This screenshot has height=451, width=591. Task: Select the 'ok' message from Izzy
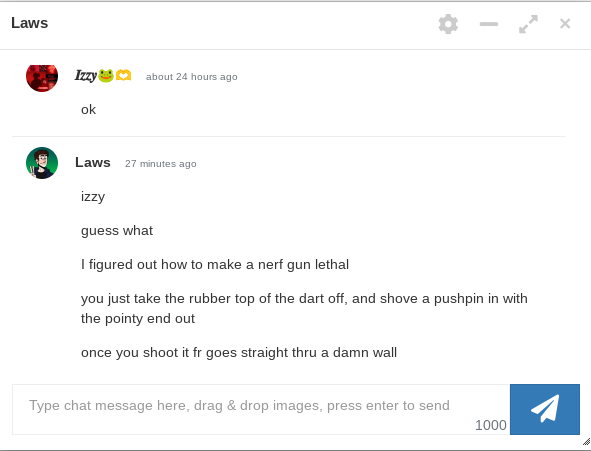point(88,110)
